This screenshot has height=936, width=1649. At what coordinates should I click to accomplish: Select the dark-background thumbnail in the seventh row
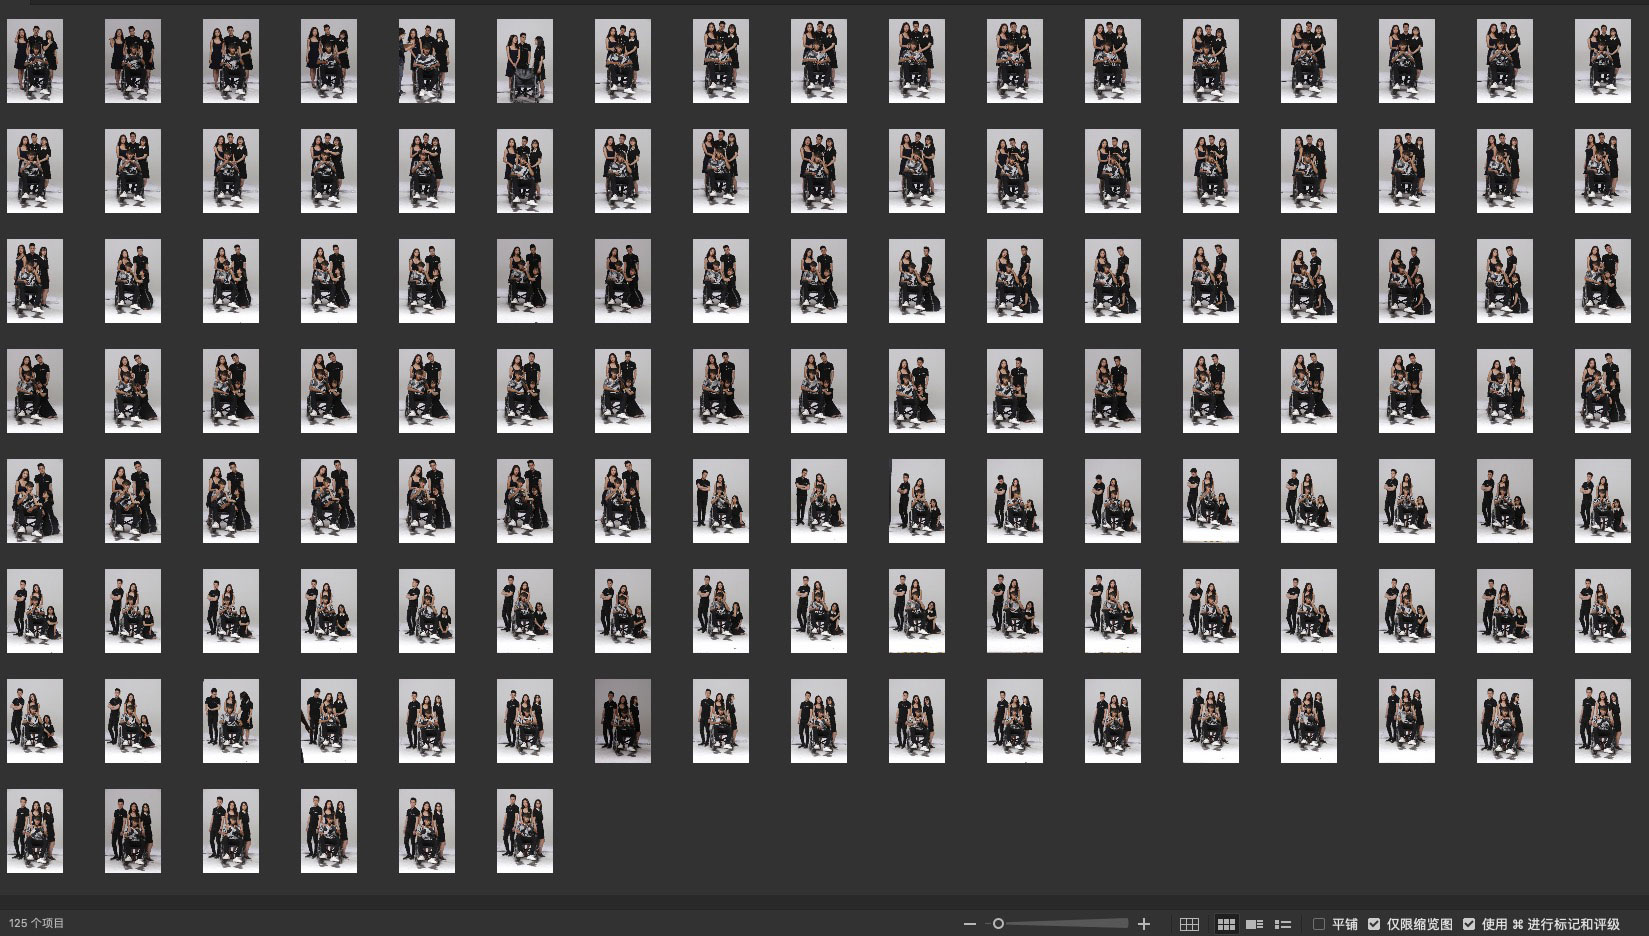623,721
